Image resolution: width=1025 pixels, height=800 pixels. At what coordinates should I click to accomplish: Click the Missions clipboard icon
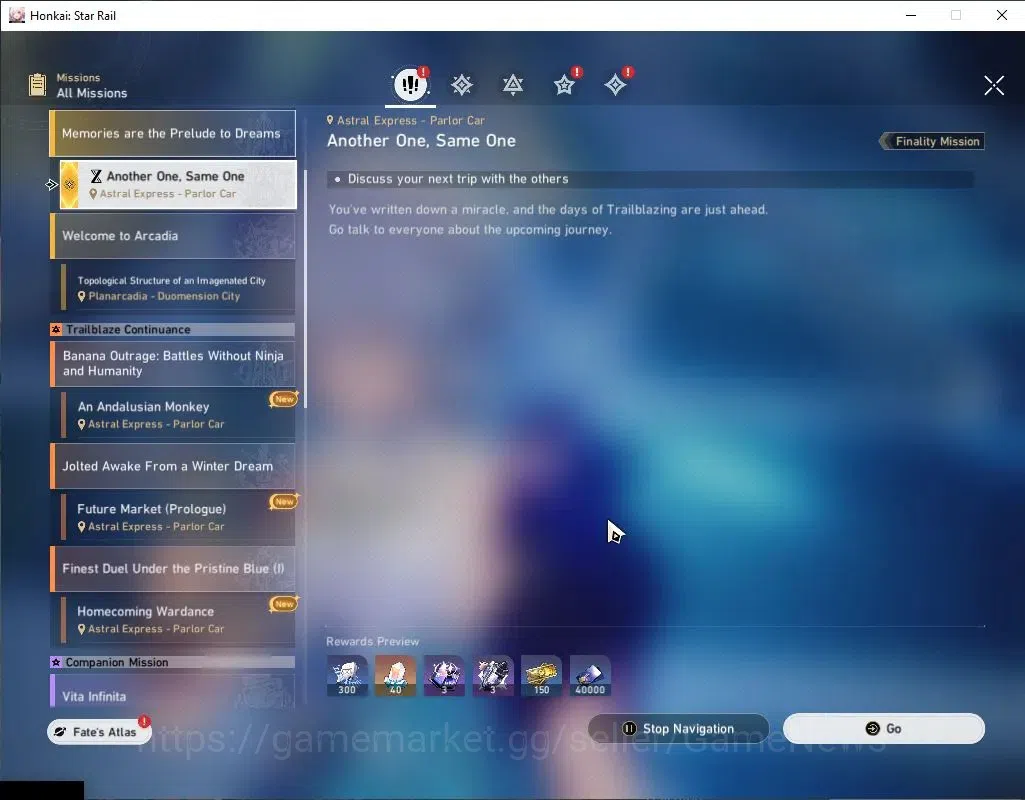(37, 85)
